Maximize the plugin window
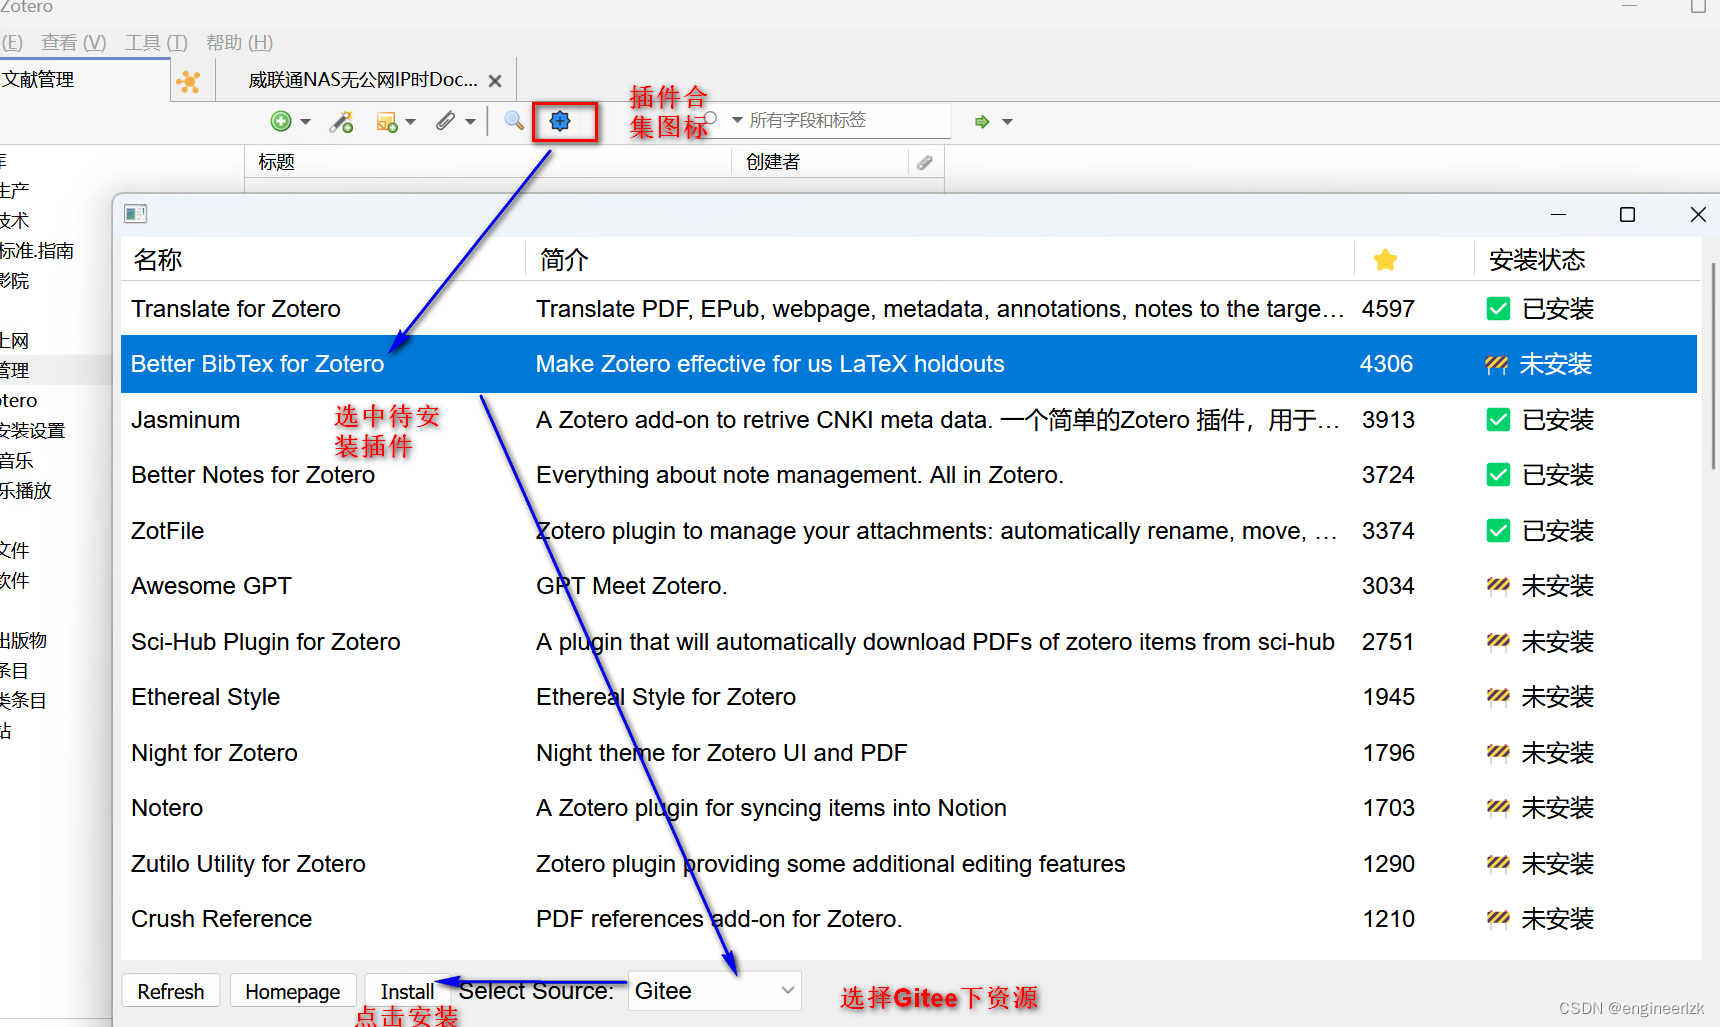1720x1027 pixels. [1627, 214]
